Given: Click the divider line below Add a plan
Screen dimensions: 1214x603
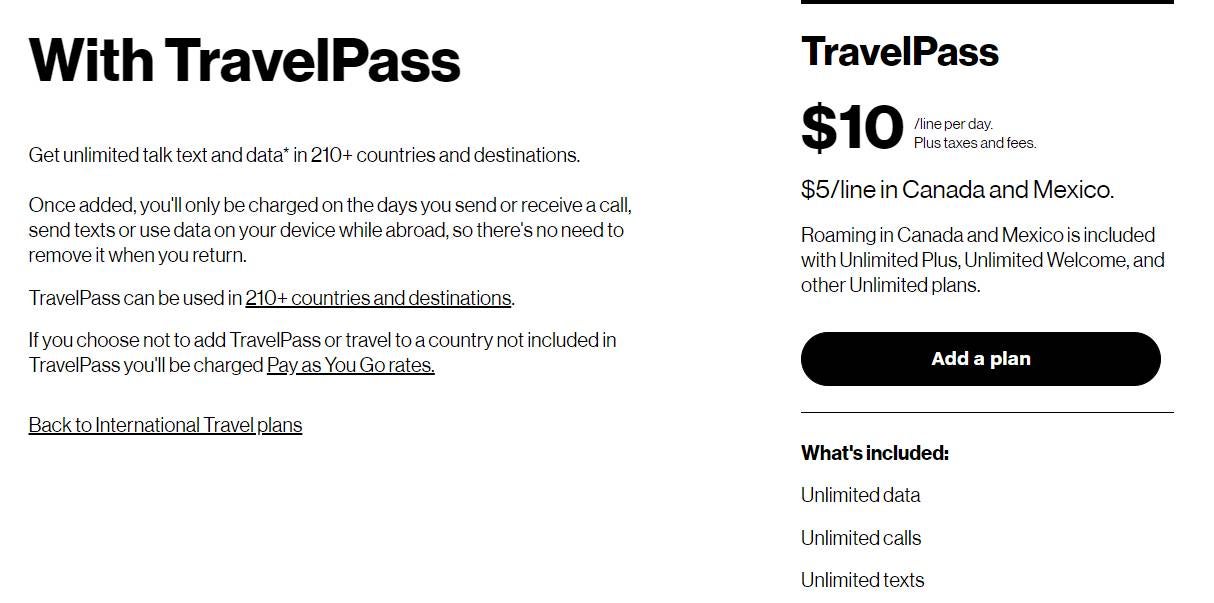Looking at the screenshot, I should (x=986, y=412).
